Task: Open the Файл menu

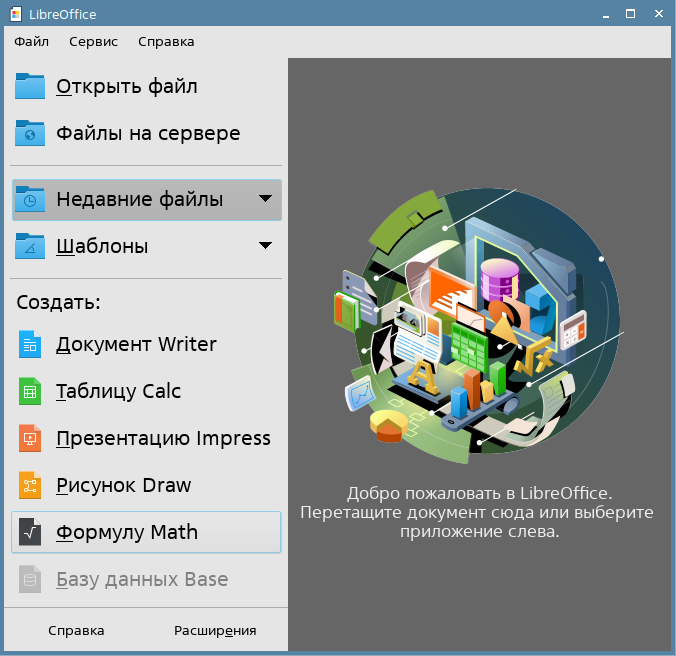Action: (32, 42)
